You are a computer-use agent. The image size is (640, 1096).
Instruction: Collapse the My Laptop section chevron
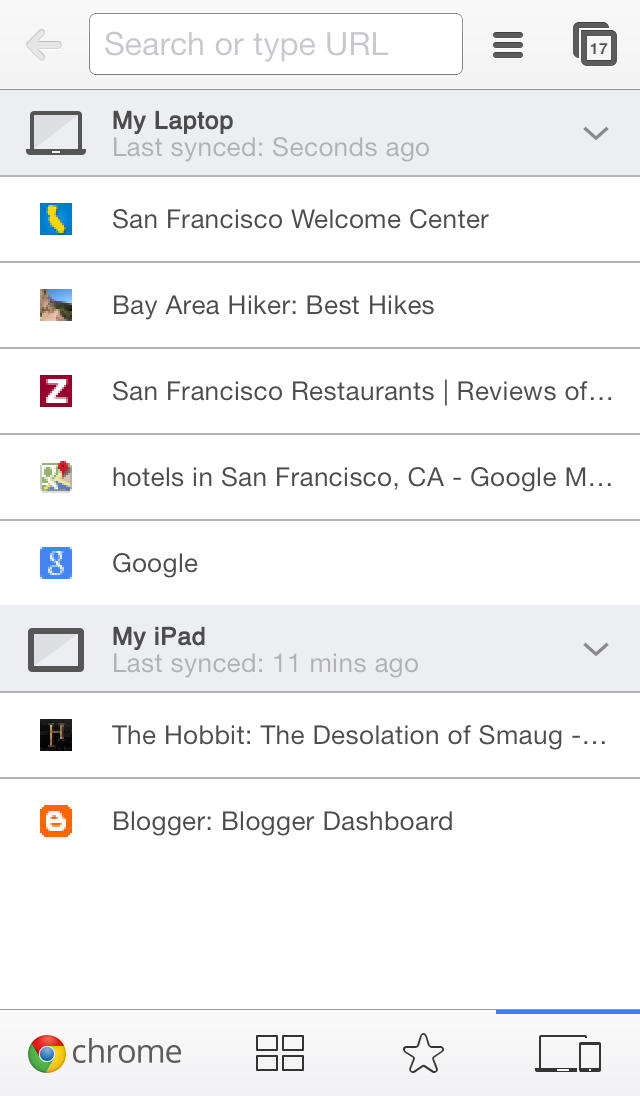[x=596, y=133]
